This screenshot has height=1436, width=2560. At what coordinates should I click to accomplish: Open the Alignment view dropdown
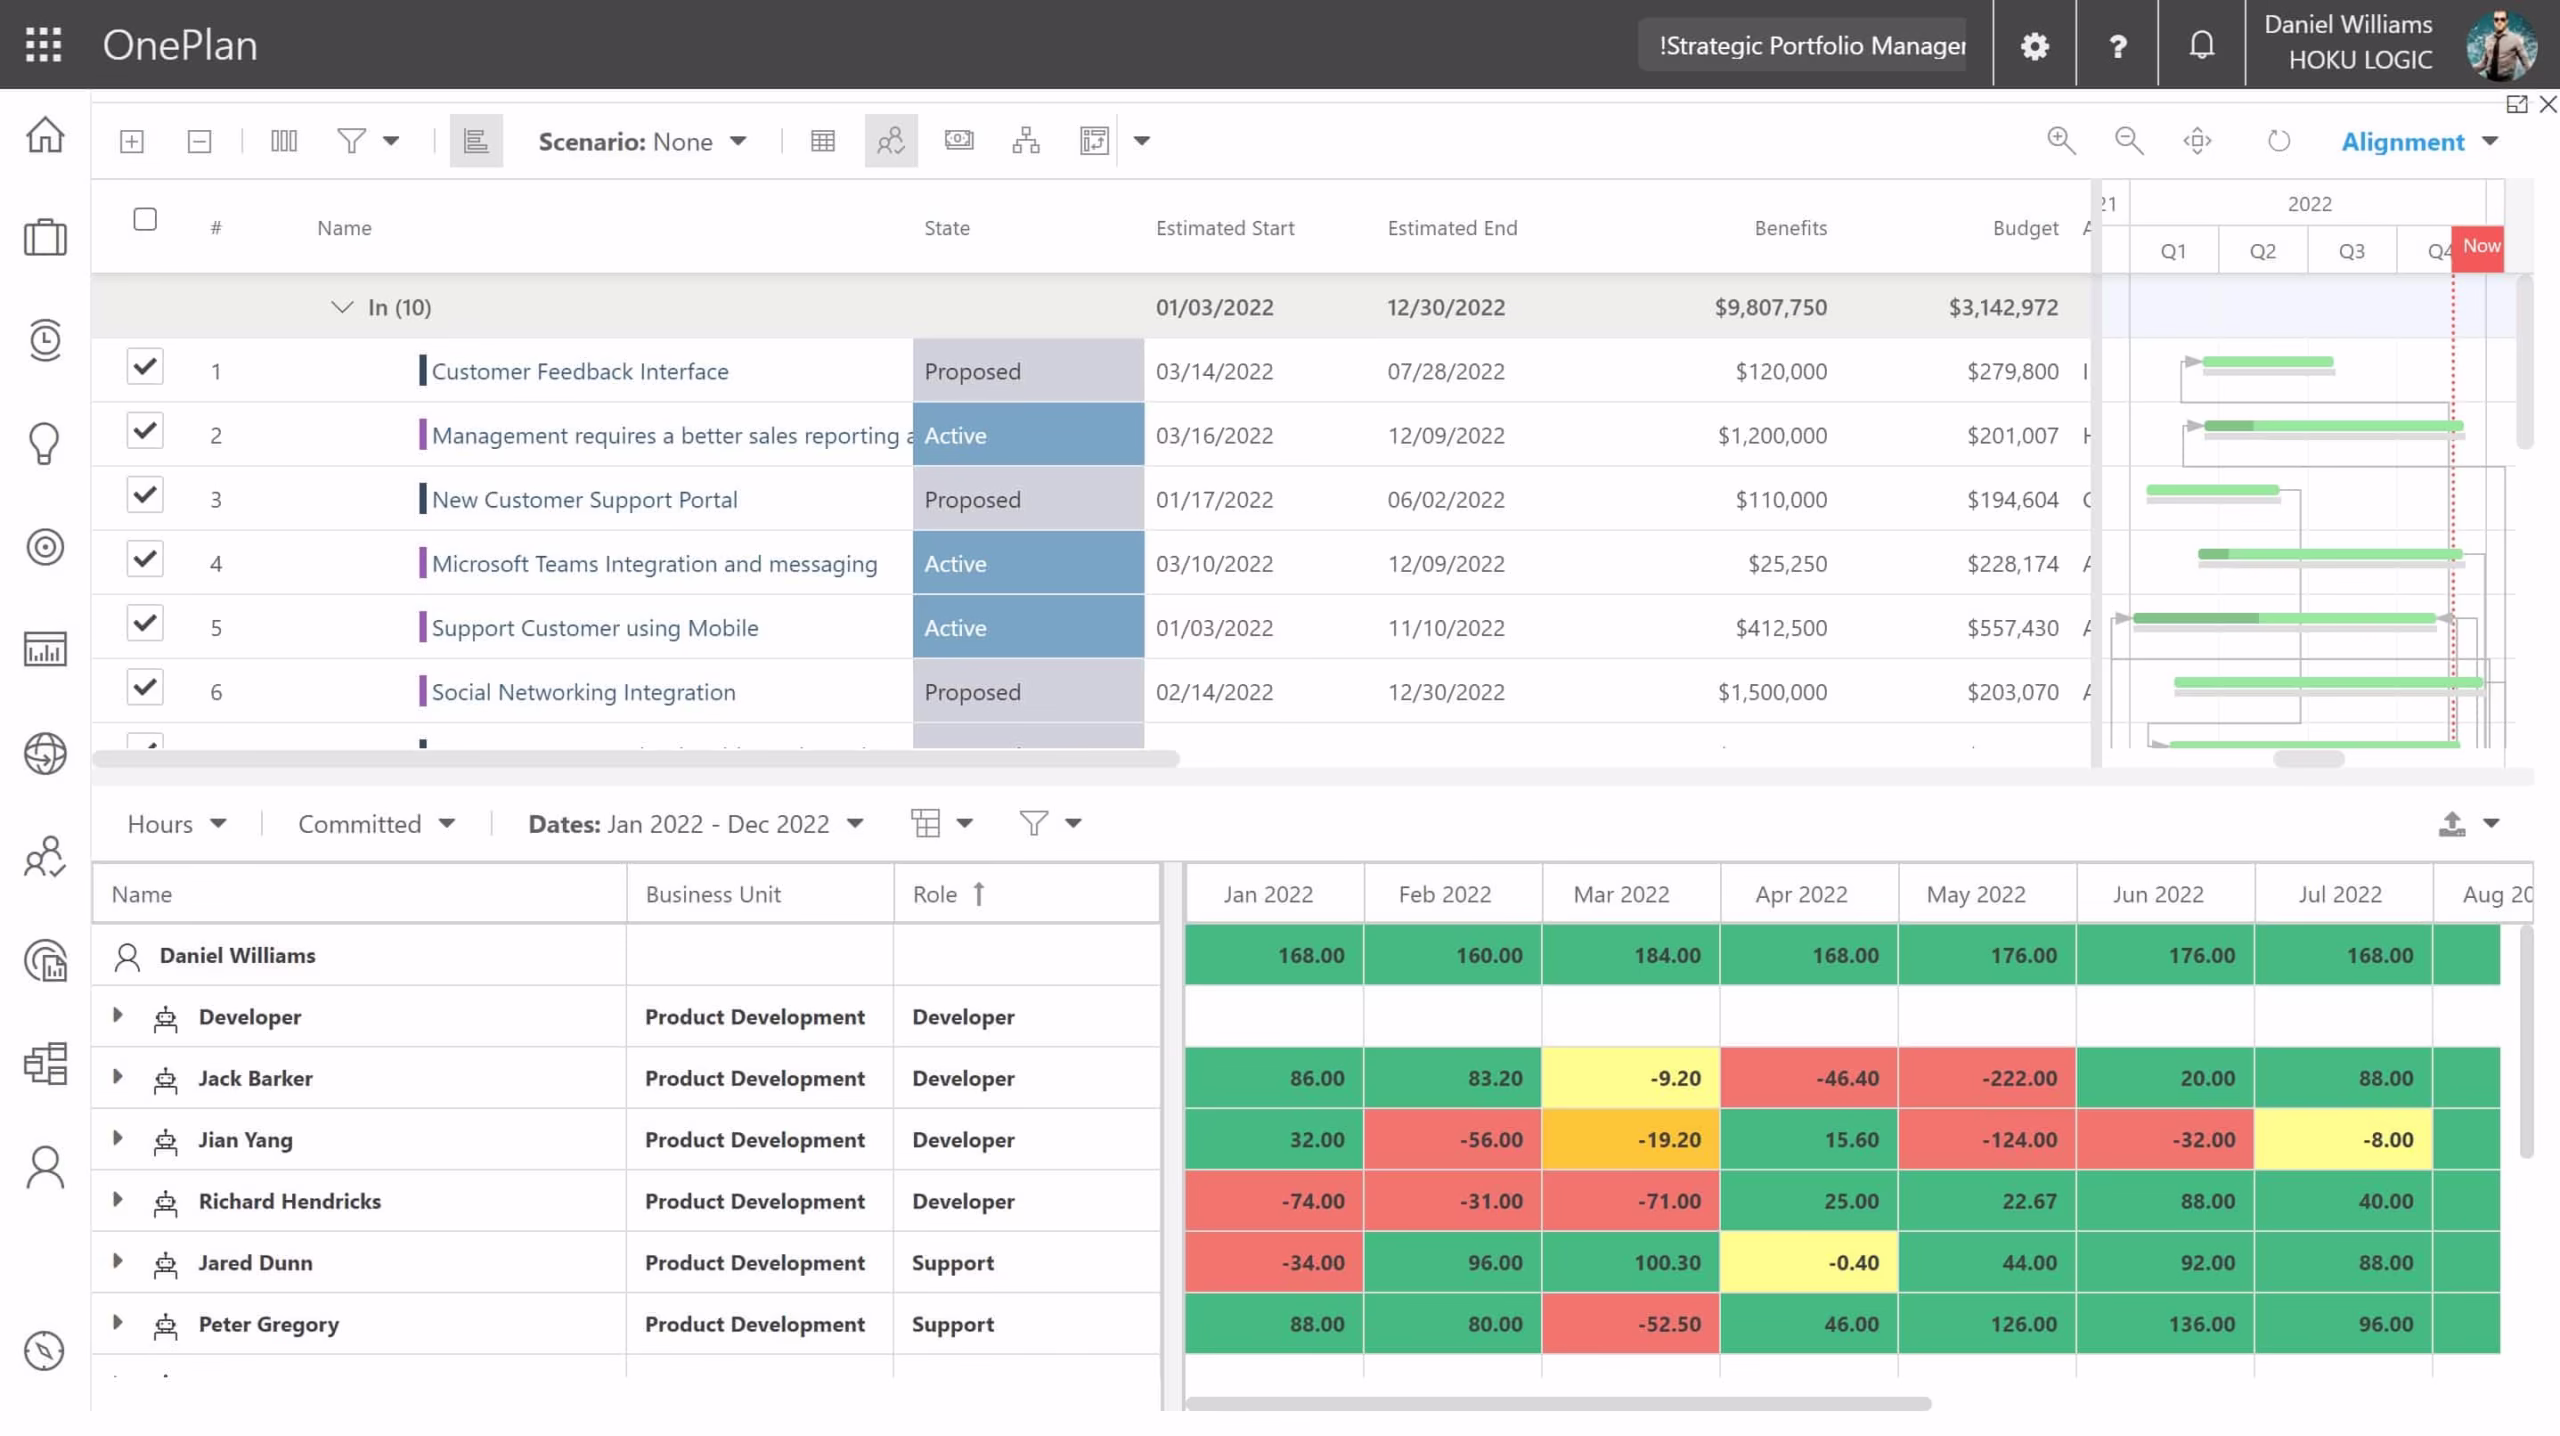point(2419,142)
